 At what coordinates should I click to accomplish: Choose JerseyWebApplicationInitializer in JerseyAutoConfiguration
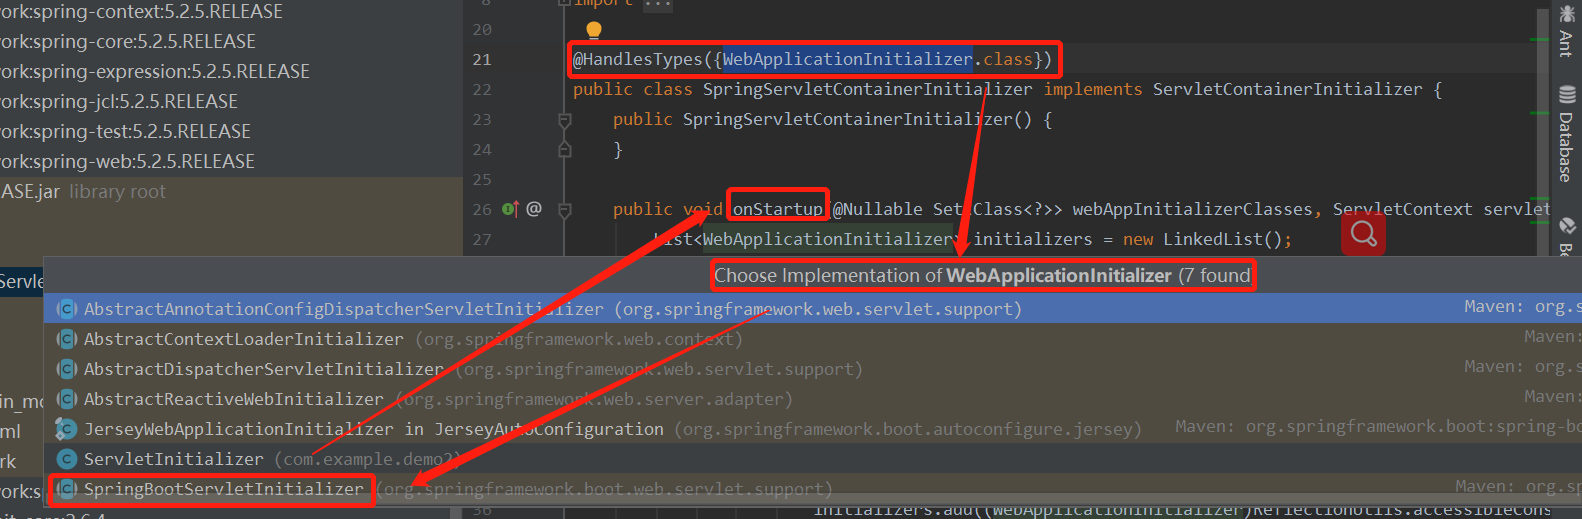click(812, 429)
